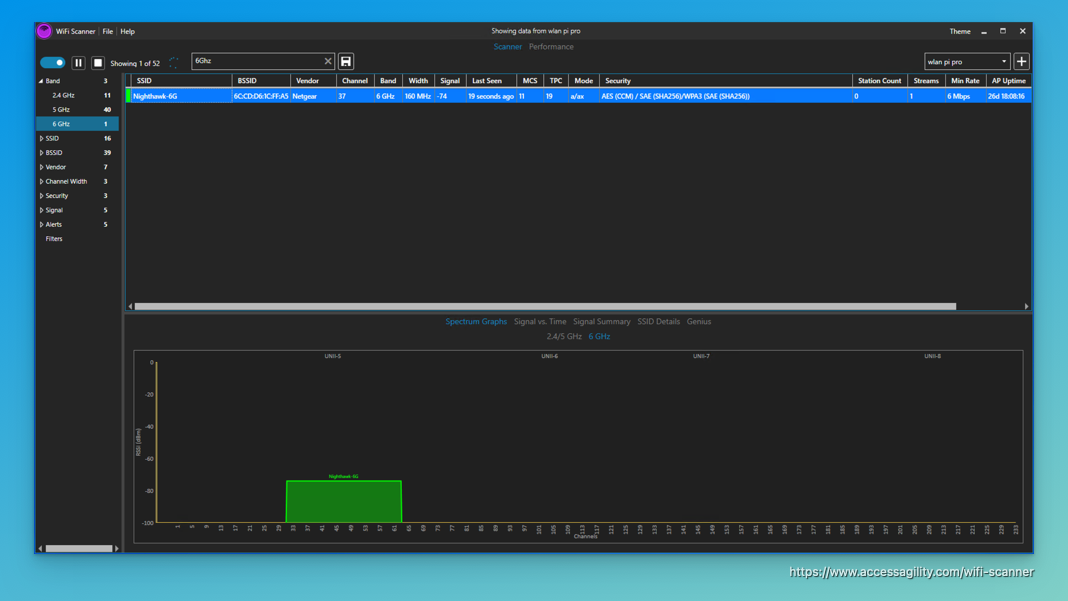Image resolution: width=1068 pixels, height=601 pixels.
Task: Open the Signal Summary tab
Action: pos(601,322)
